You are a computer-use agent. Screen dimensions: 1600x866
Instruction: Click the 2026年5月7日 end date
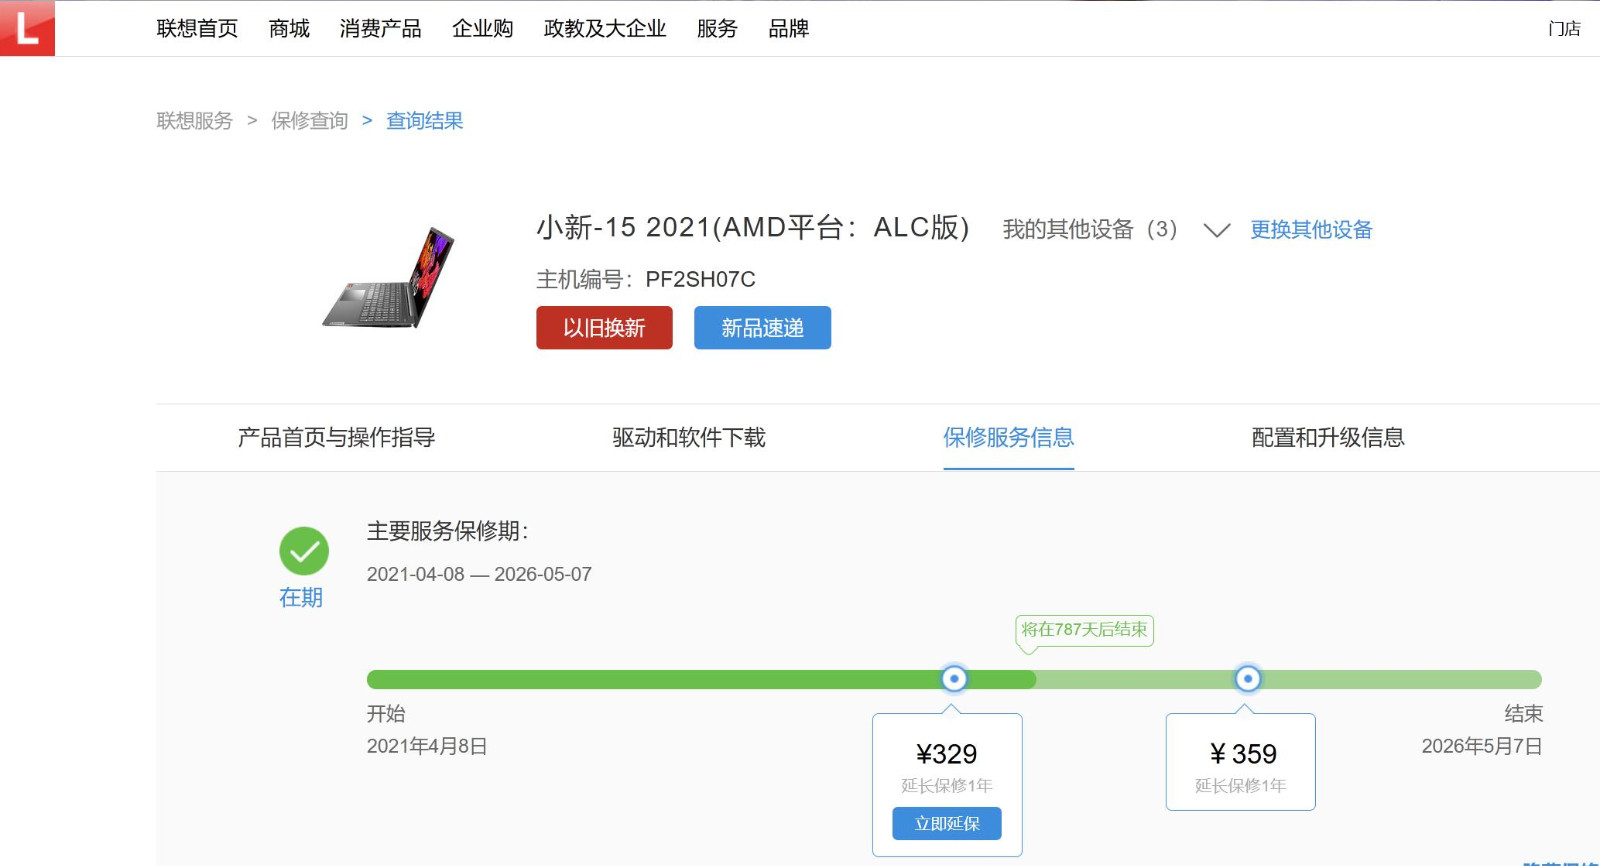click(x=1482, y=747)
